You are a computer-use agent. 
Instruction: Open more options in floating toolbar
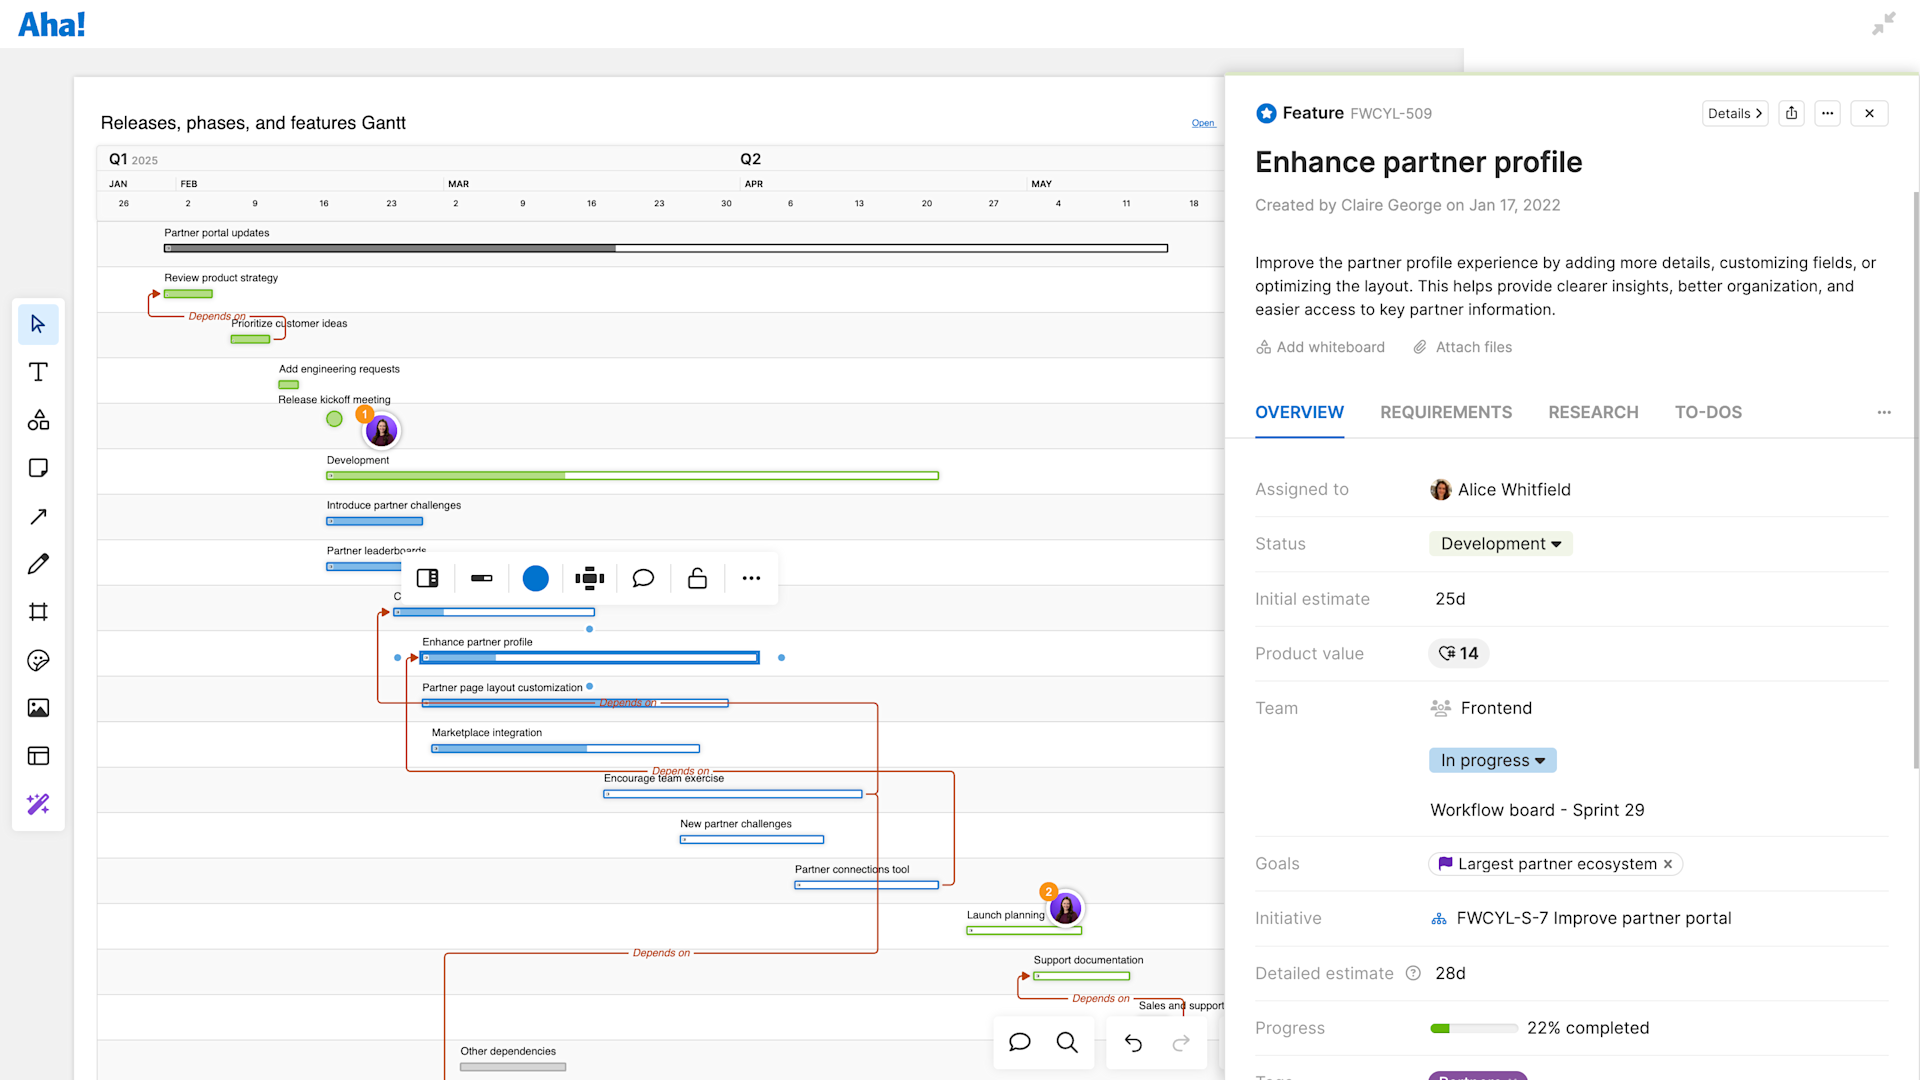(752, 578)
